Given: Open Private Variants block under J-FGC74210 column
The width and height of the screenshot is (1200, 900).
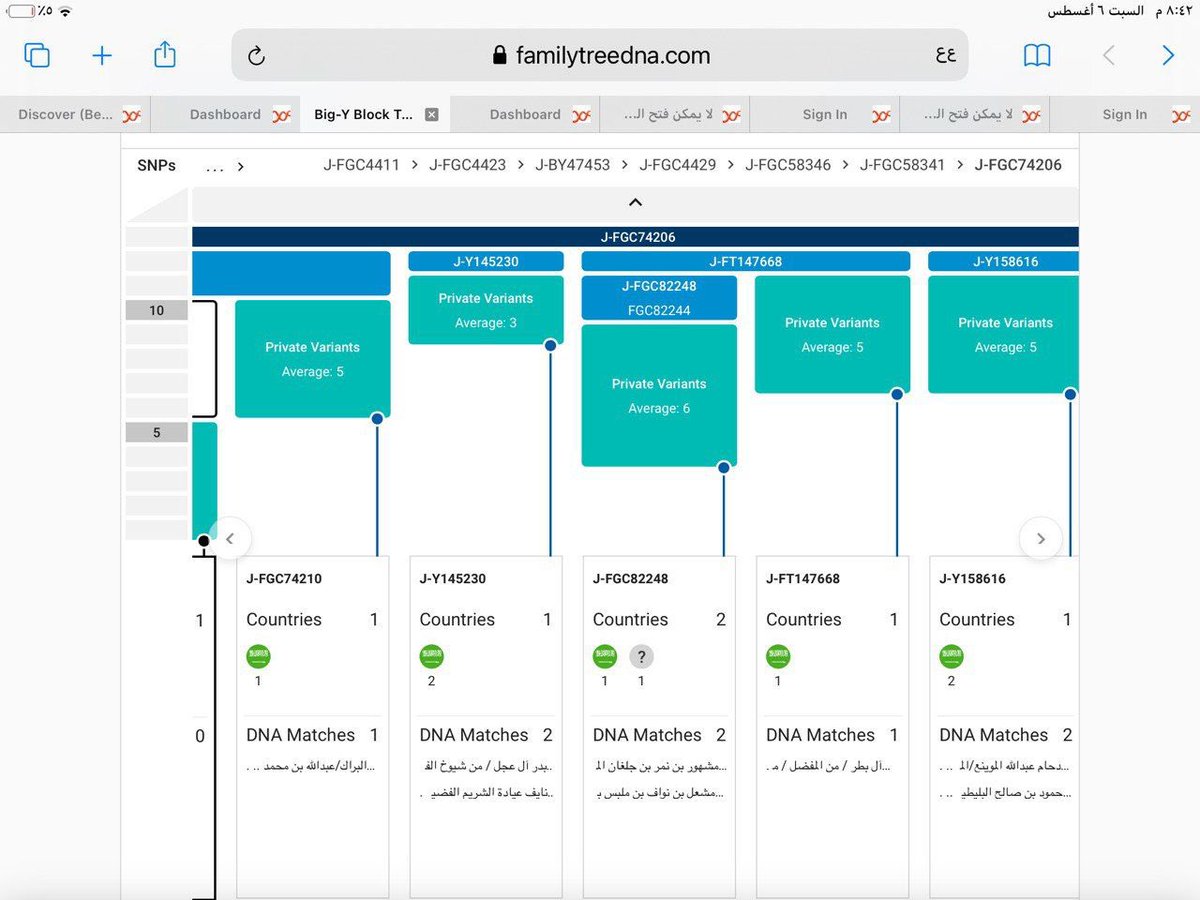Looking at the screenshot, I should click(x=312, y=359).
